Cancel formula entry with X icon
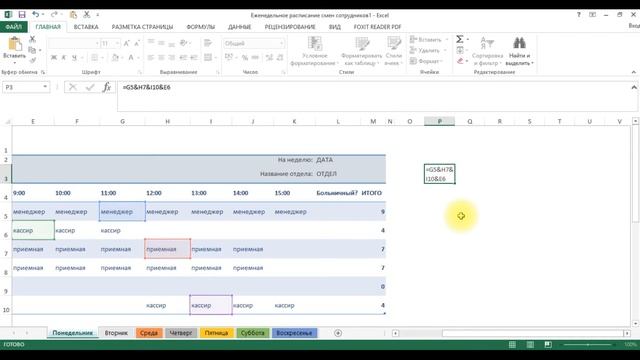The width and height of the screenshot is (640, 360). pos(73,87)
